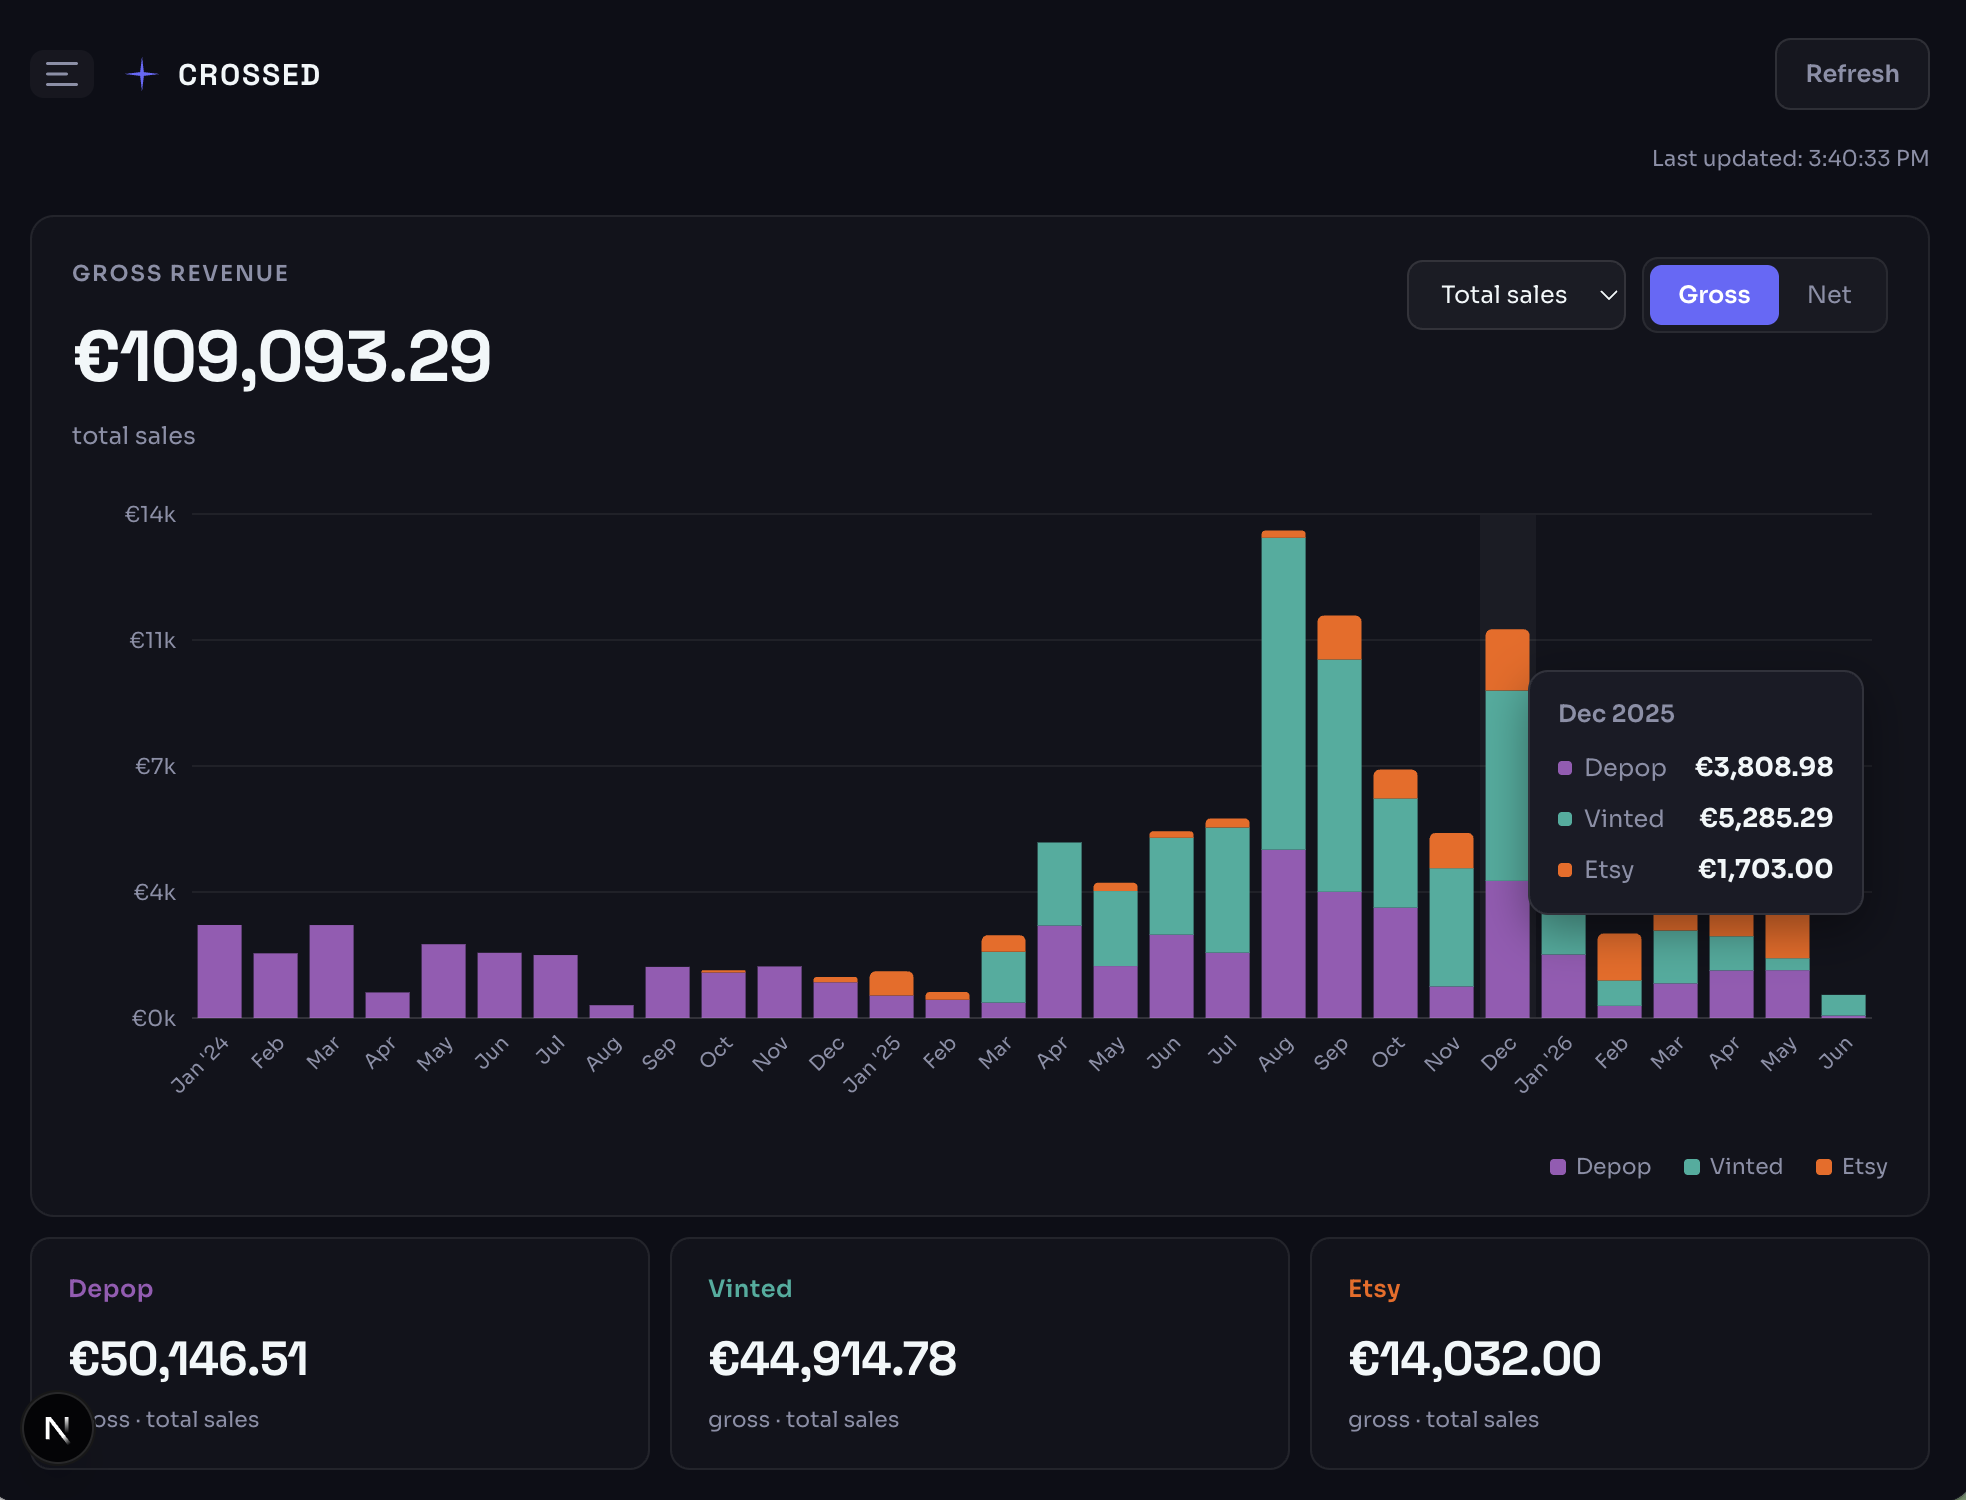Select the Dec 2025 tooltip heading
Image resolution: width=1966 pixels, height=1500 pixels.
1616,713
